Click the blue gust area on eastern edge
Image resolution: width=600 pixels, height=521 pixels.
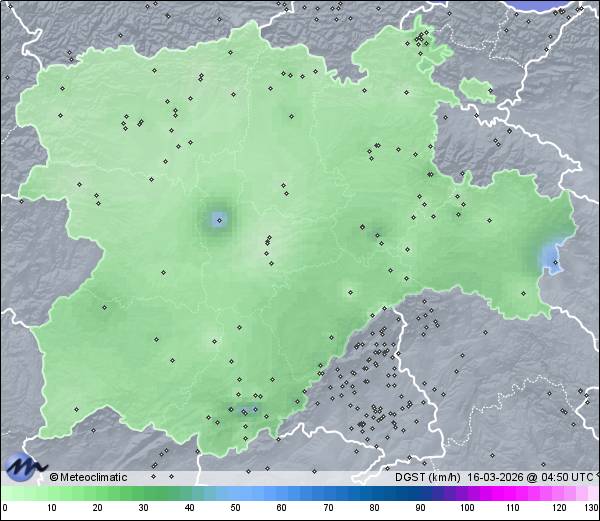pyautogui.click(x=551, y=257)
